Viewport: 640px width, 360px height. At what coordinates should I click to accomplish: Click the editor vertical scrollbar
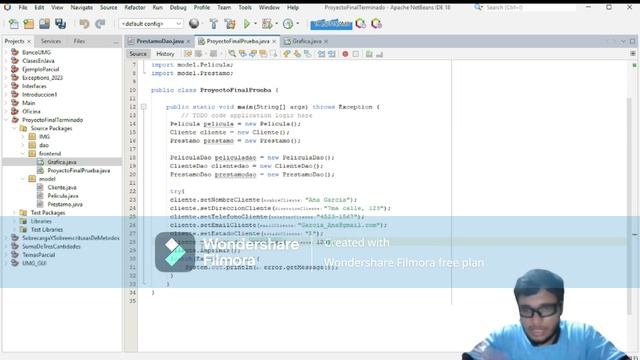tap(629, 206)
